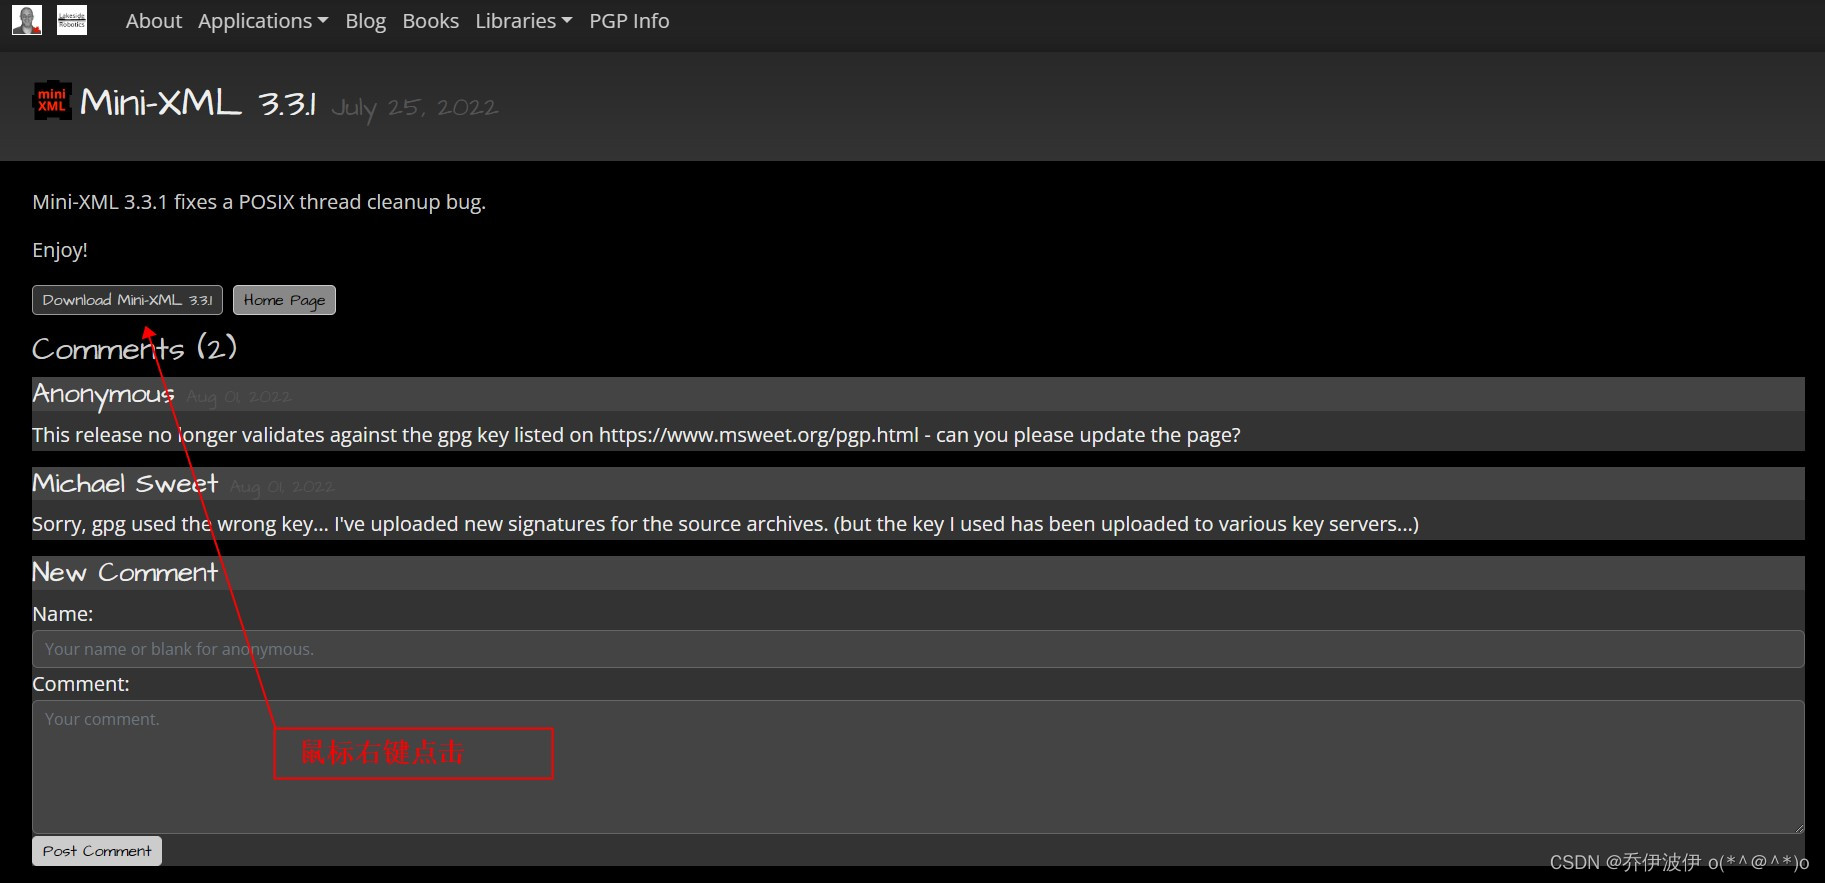This screenshot has height=883, width=1825.
Task: Click the Comments (2) heading
Action: (134, 348)
